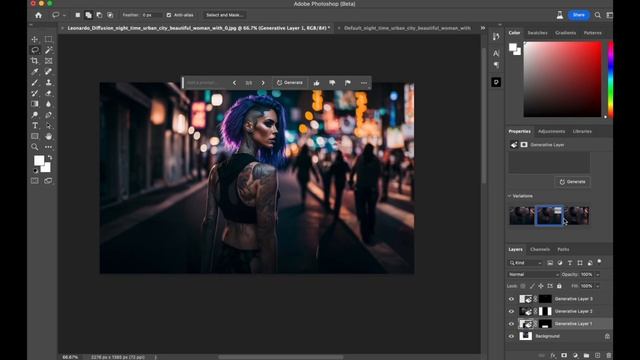Click Generate in the Properties panel
The height and width of the screenshot is (360, 640).
572,182
